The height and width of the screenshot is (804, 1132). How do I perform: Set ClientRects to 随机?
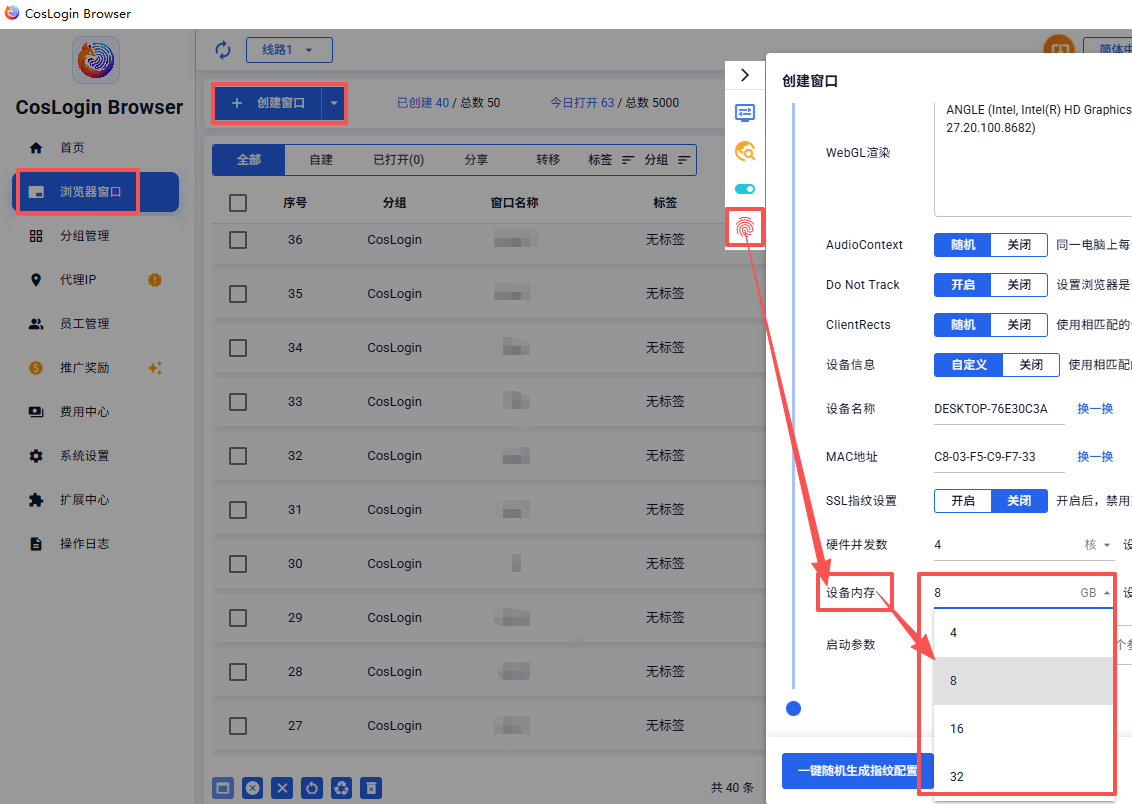tap(963, 325)
